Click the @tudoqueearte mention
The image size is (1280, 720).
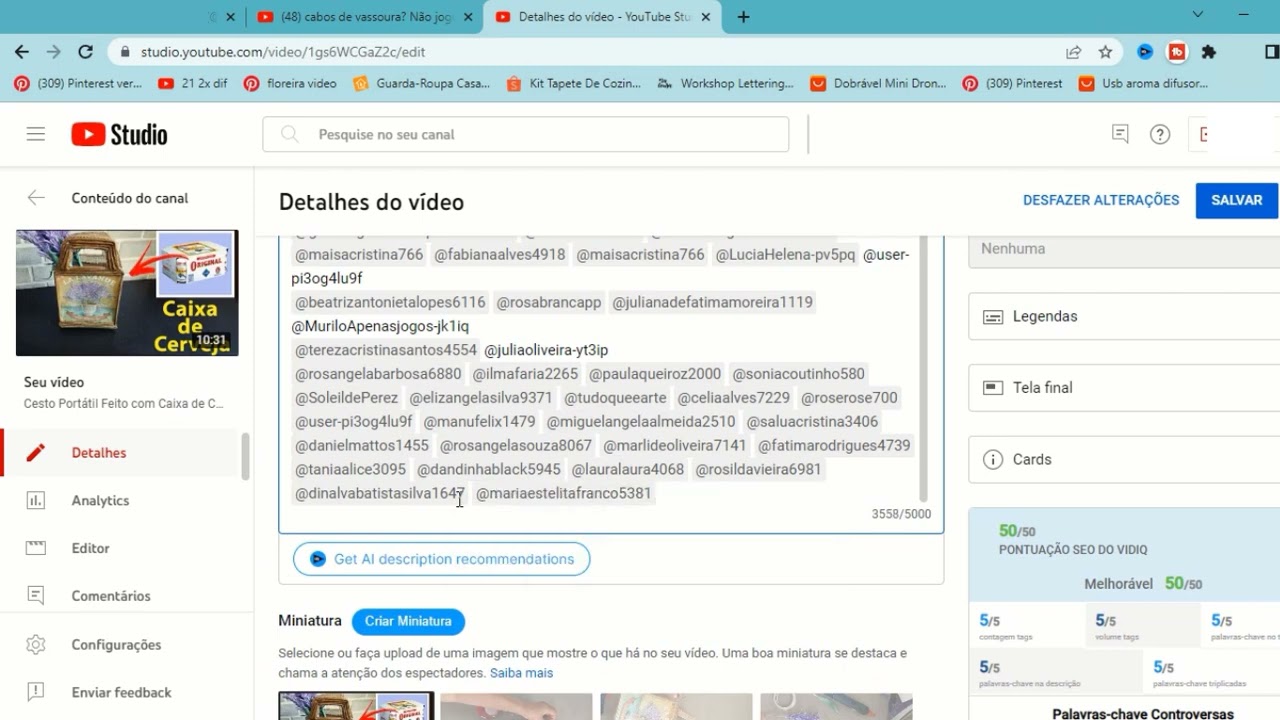[614, 398]
